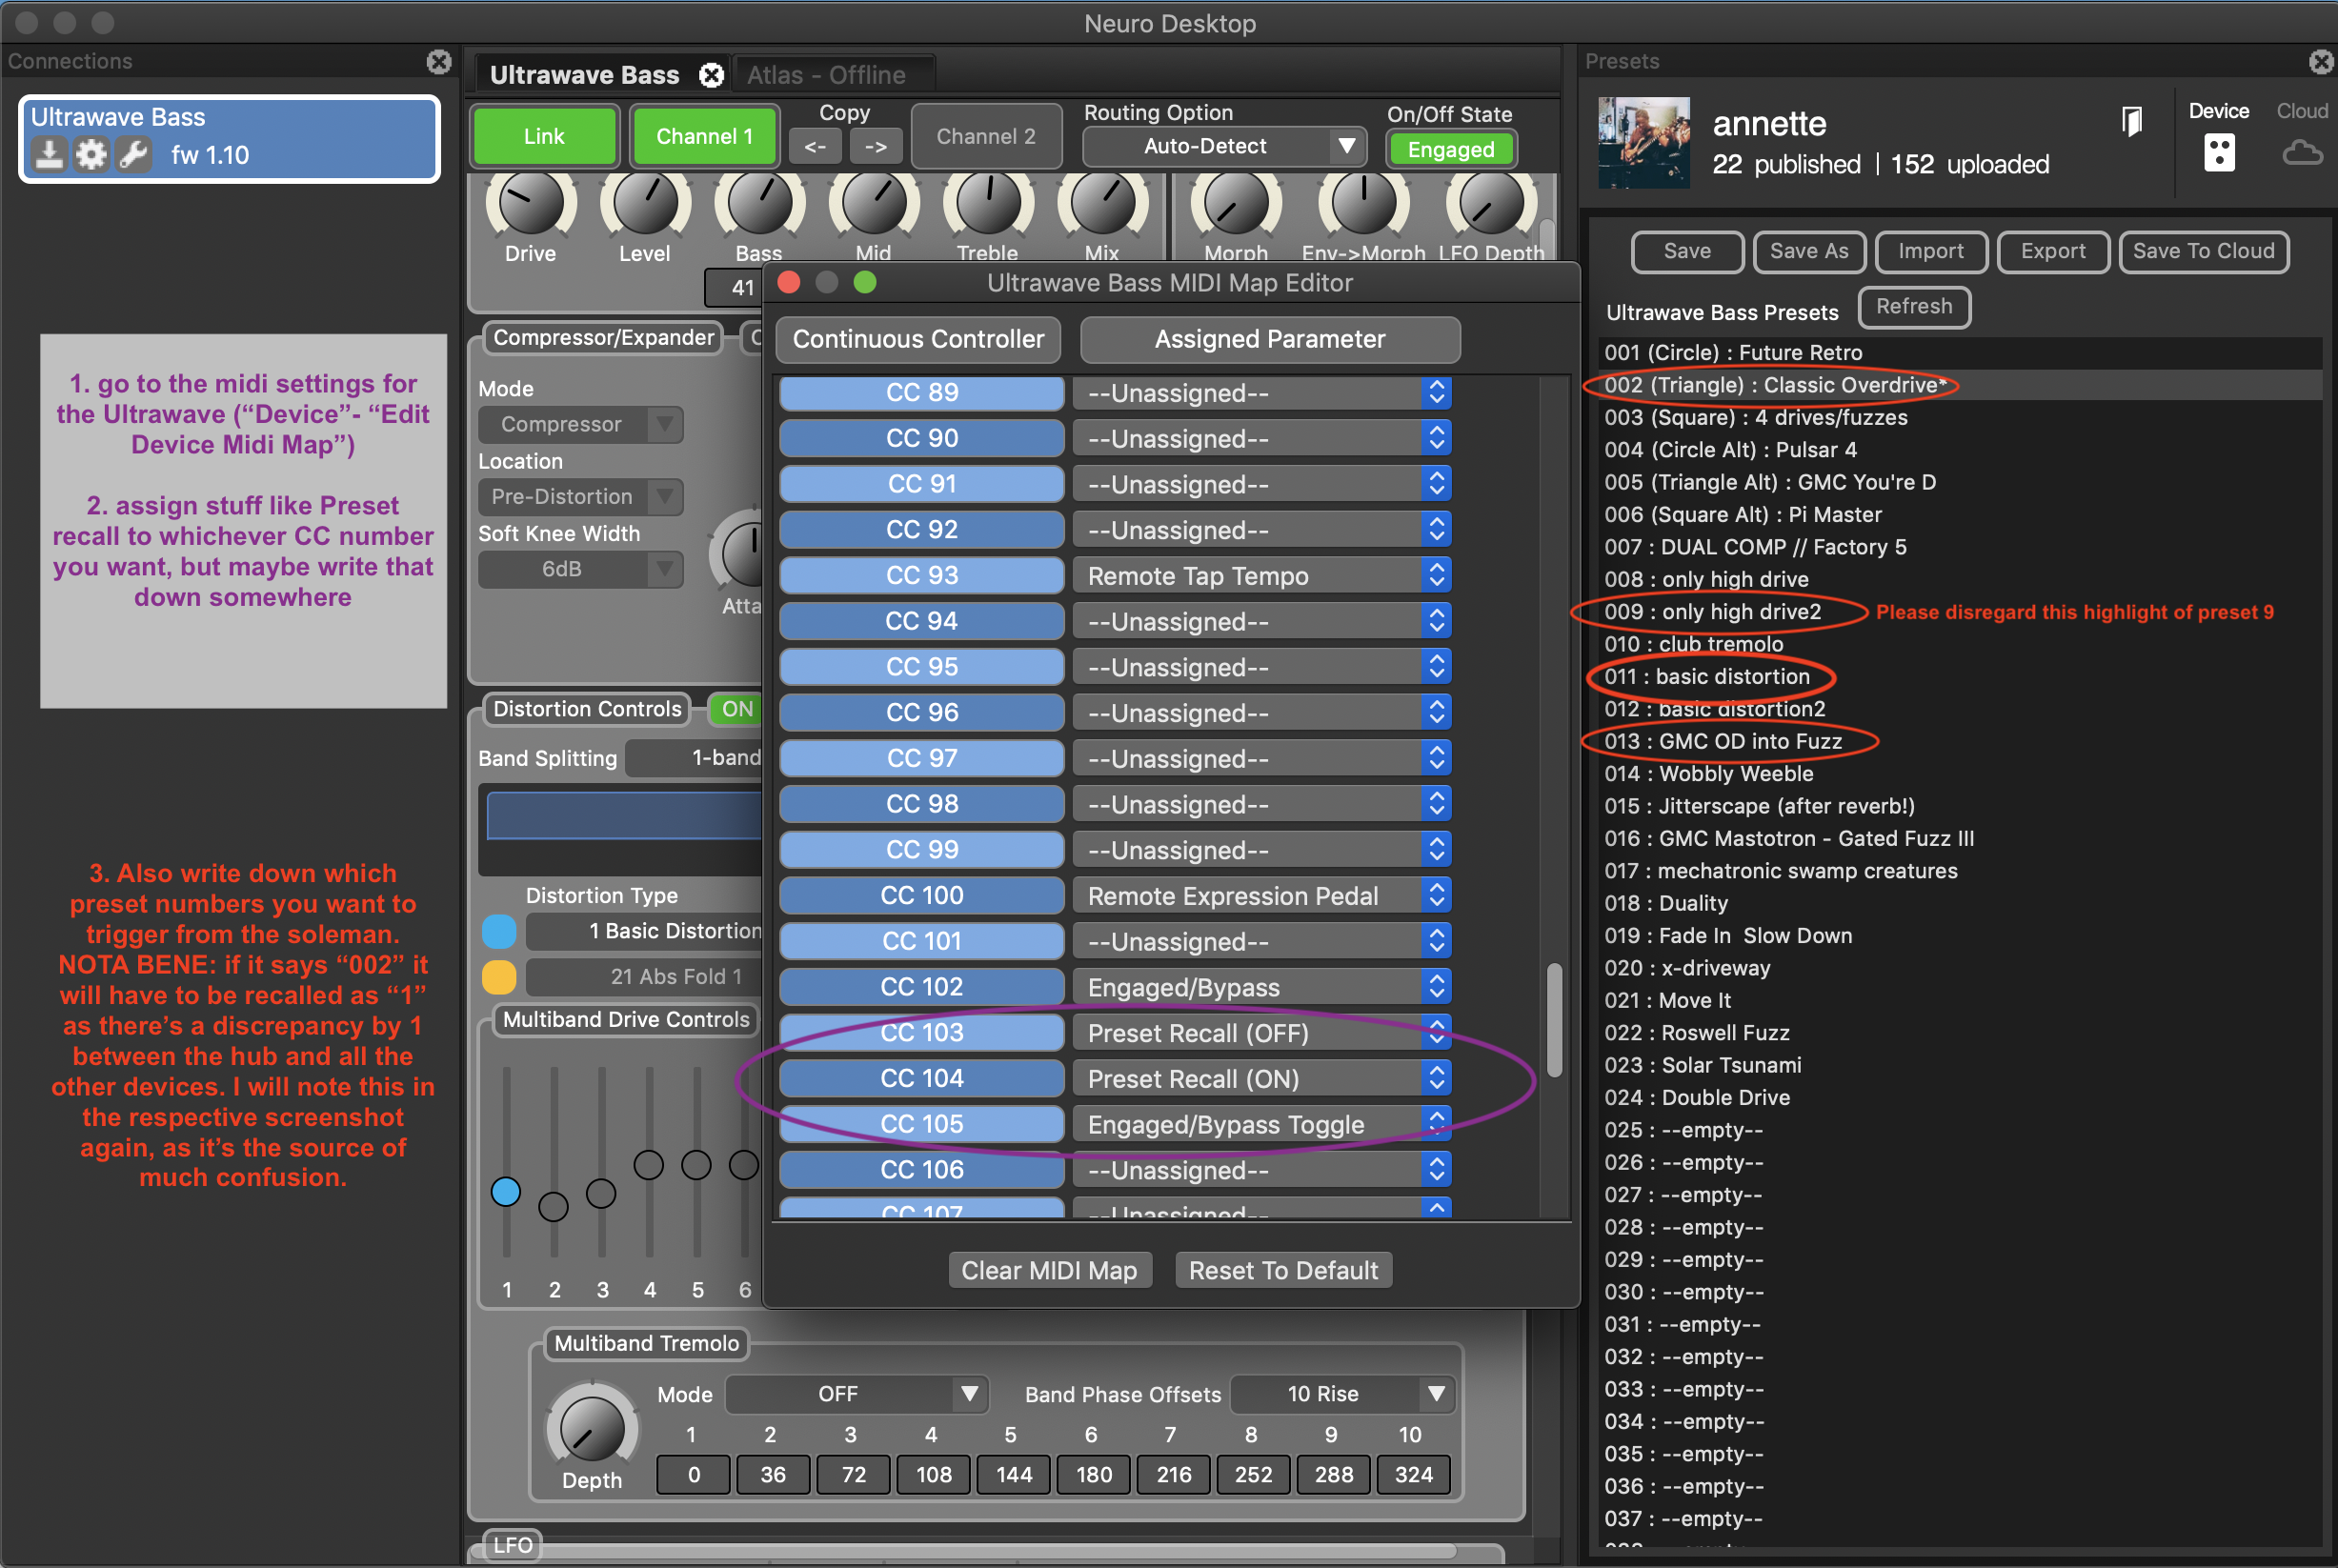Click Save in the Presets panel
The image size is (2338, 1568).
click(x=1687, y=251)
